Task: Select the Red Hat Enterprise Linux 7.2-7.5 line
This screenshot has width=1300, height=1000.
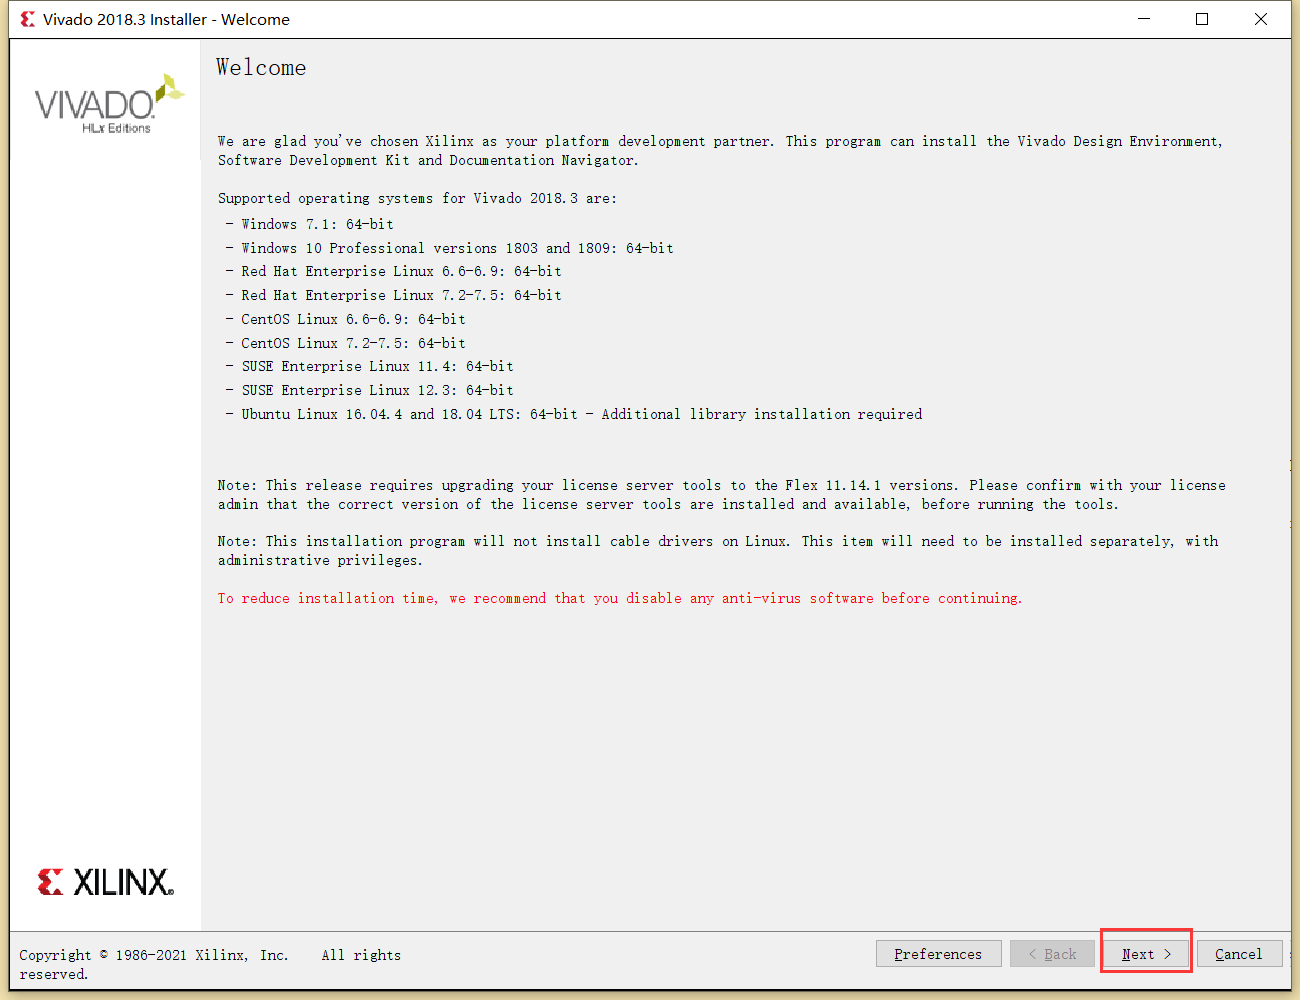Action: [394, 295]
